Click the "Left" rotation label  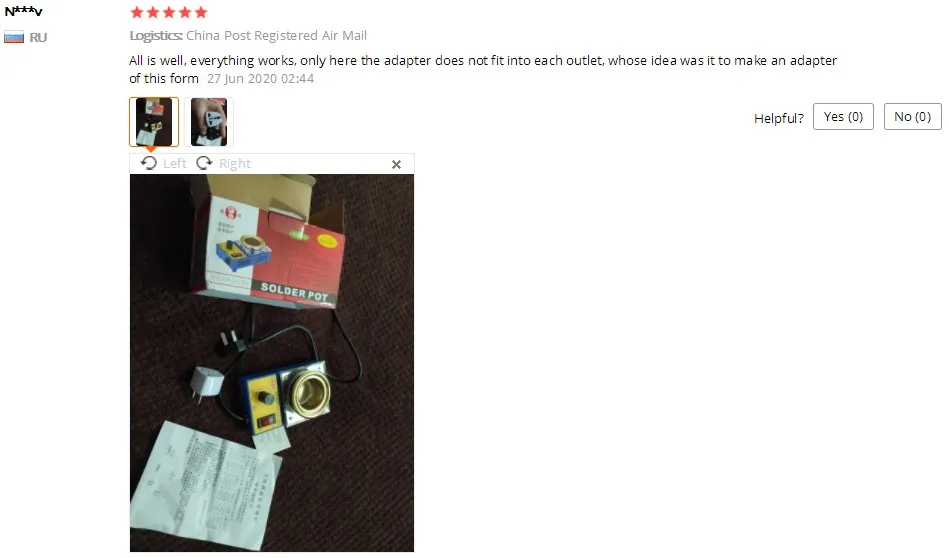click(174, 164)
